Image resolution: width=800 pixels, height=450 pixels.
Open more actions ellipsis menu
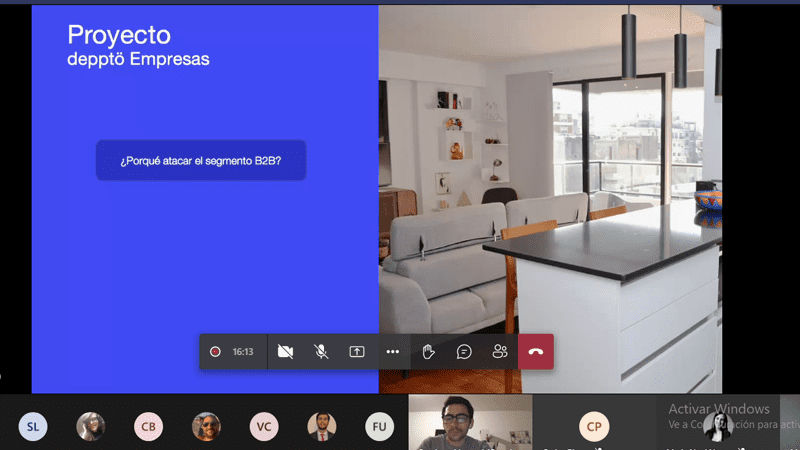point(392,352)
